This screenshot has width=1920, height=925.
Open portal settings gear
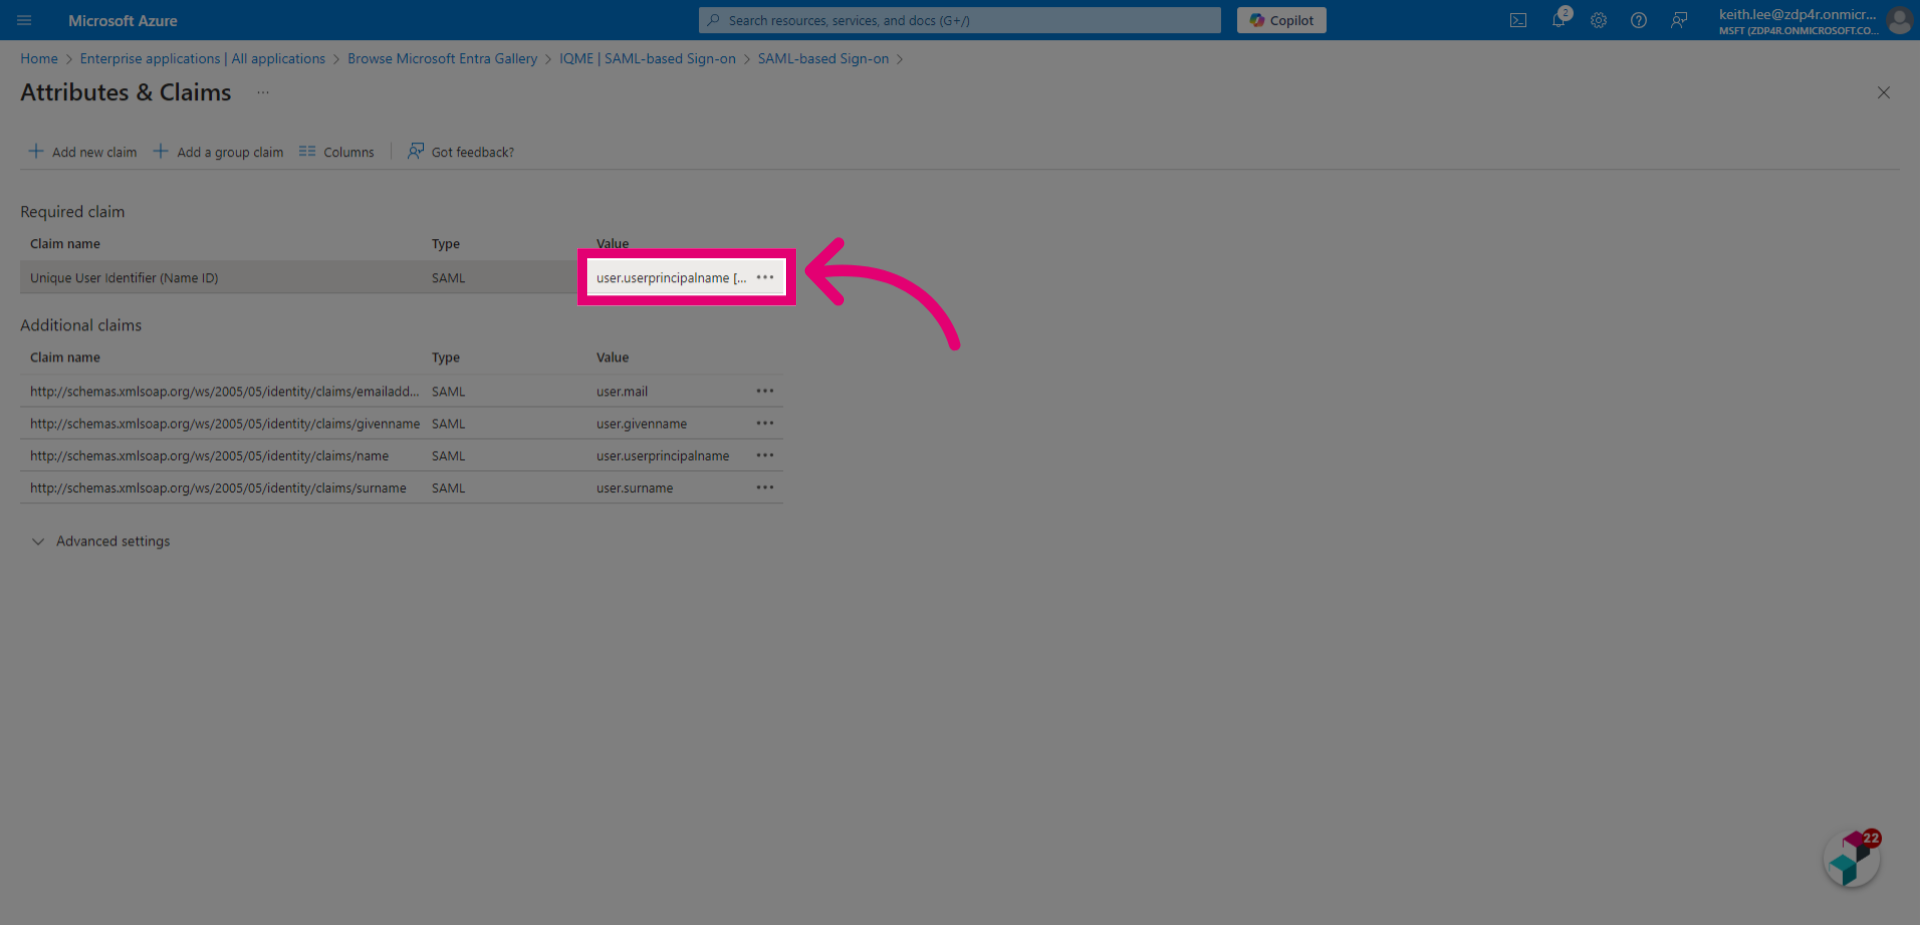click(1598, 20)
